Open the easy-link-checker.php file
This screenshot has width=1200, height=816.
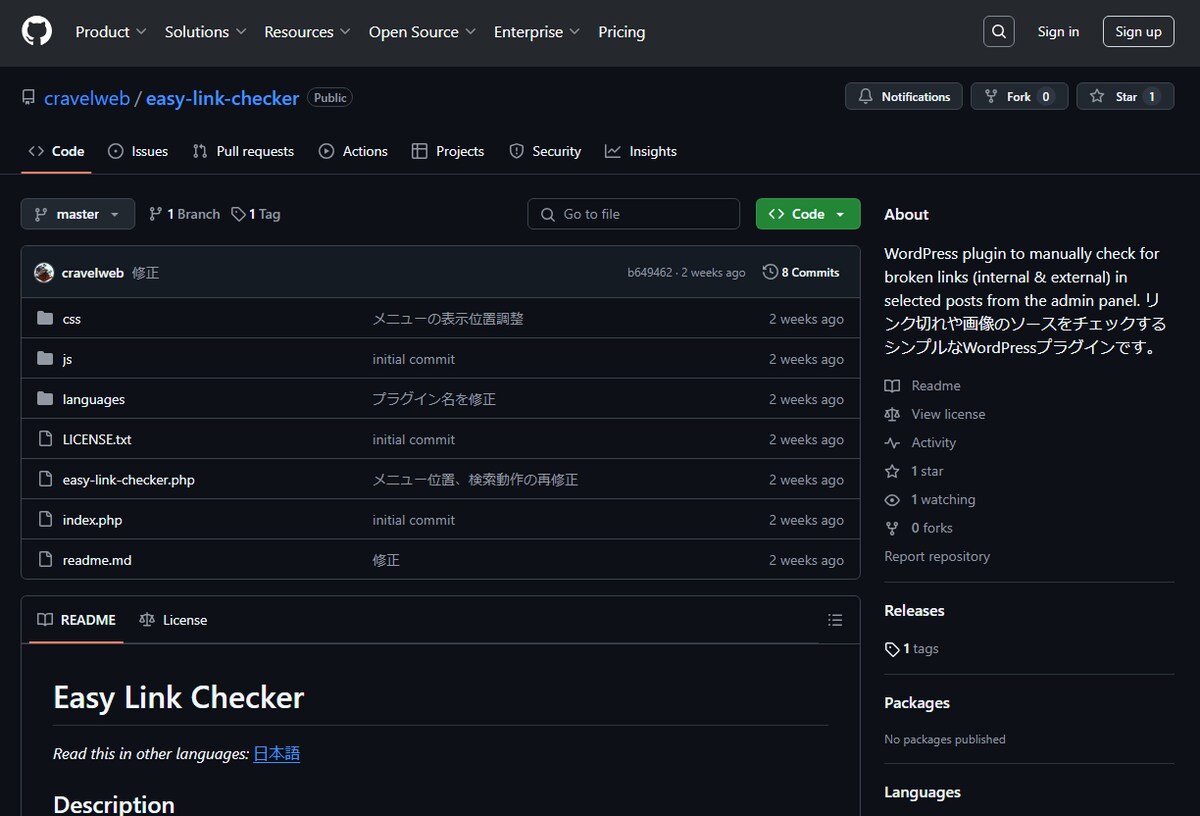128,479
